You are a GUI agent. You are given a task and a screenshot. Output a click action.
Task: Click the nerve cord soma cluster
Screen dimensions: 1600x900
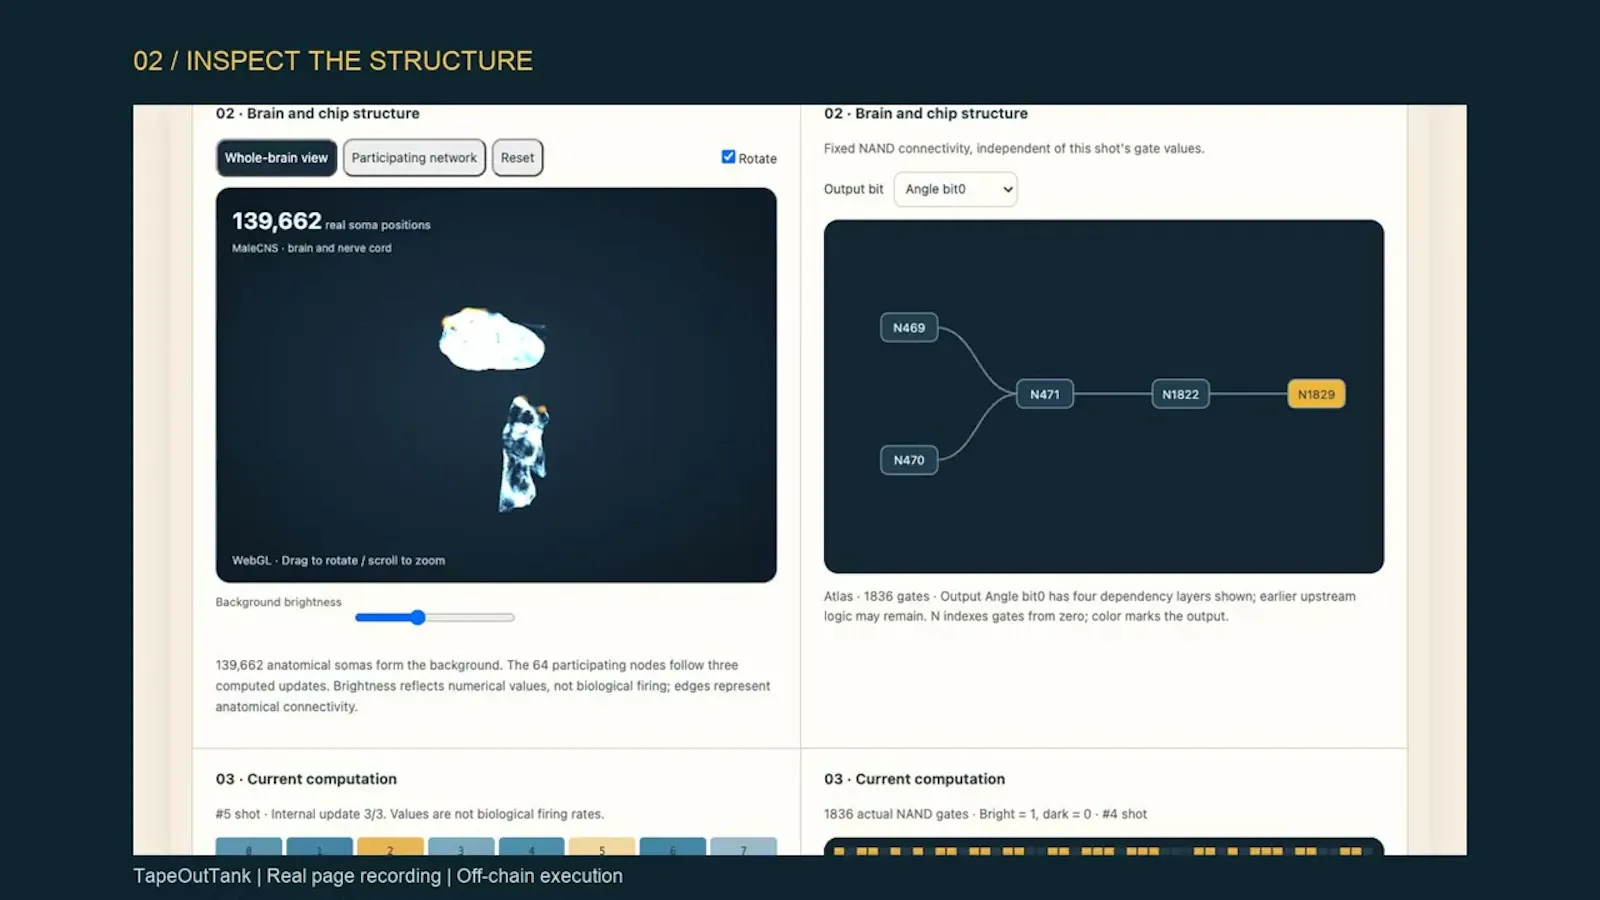pos(524,453)
